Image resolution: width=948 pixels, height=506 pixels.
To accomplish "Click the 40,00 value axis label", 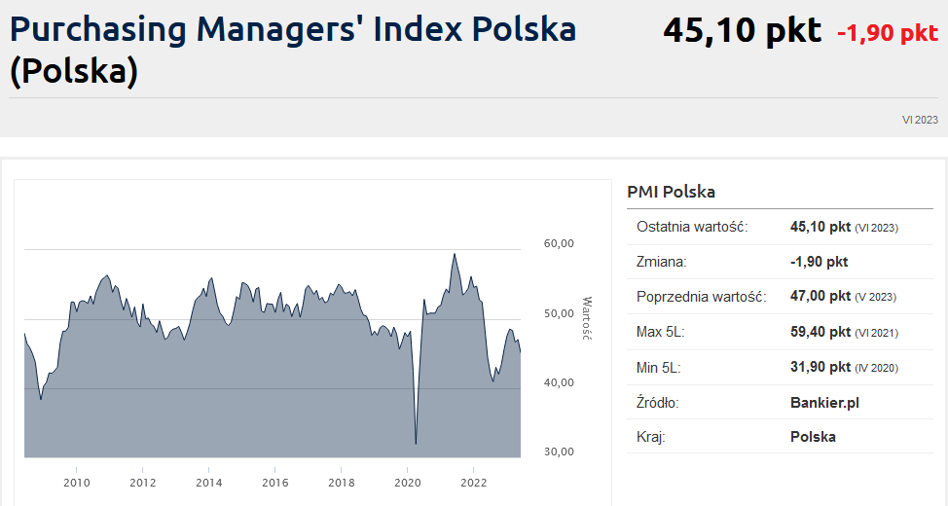I will [x=558, y=382].
